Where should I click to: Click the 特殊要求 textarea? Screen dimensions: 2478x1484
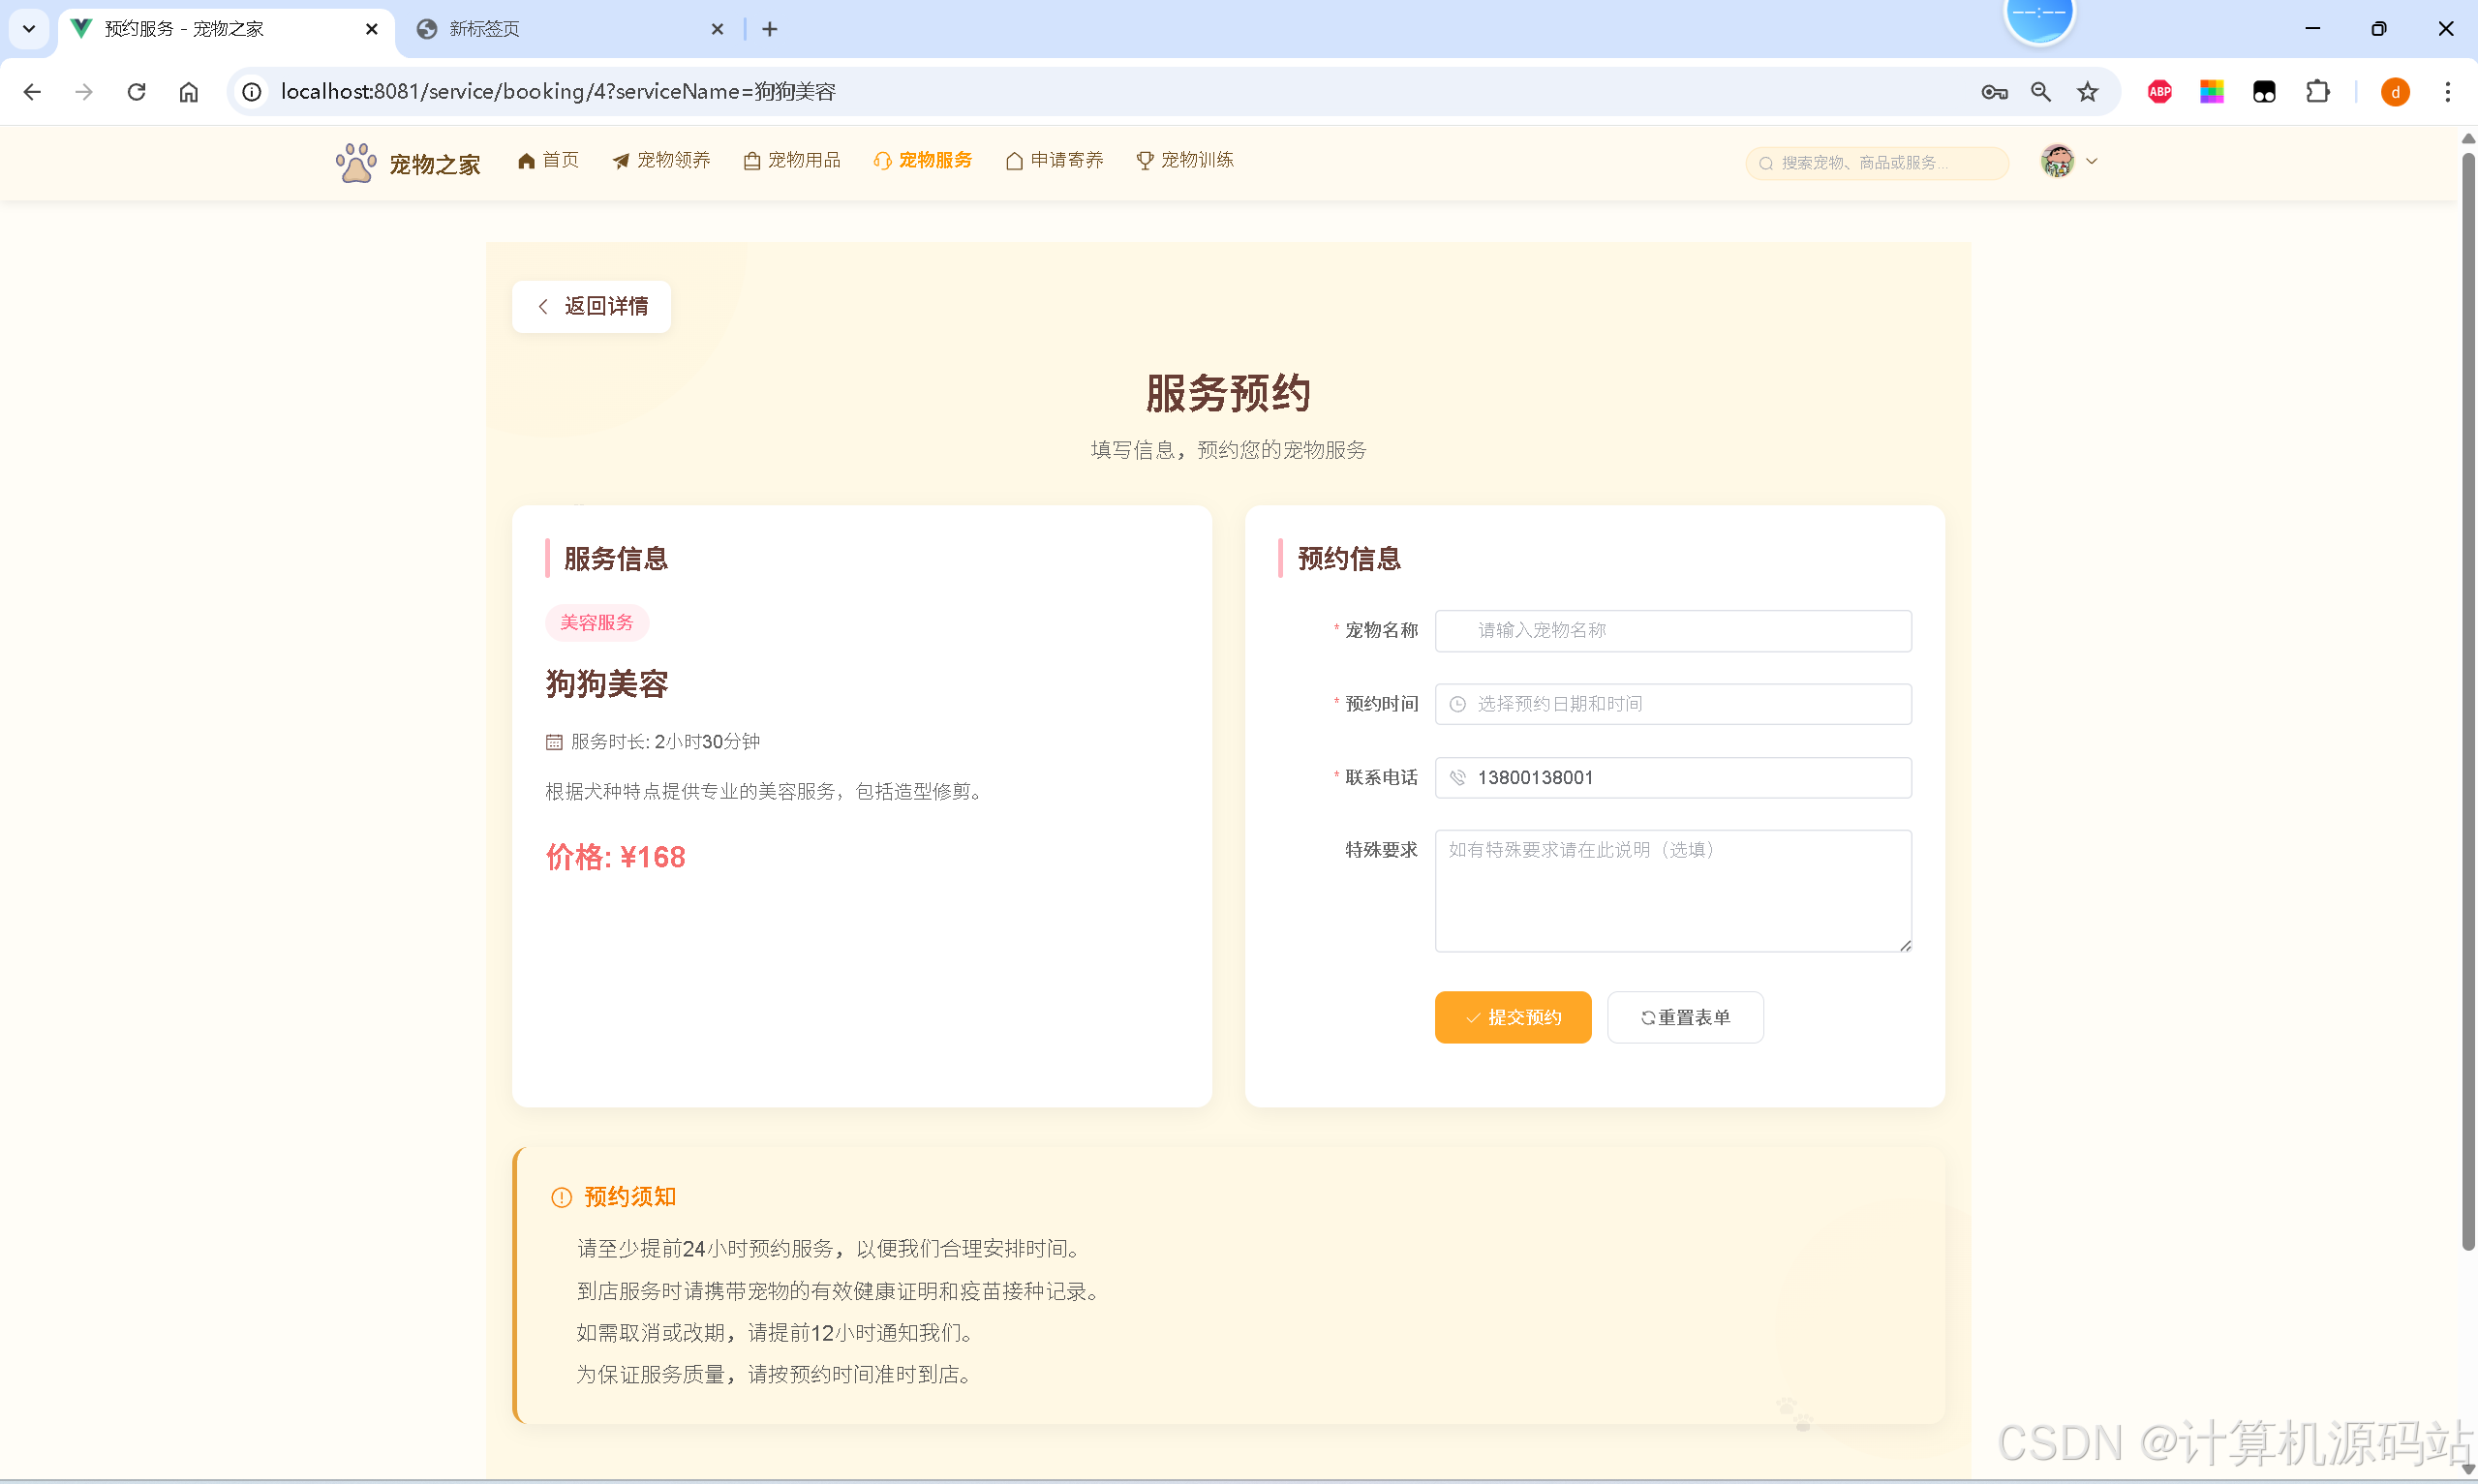(x=1672, y=891)
